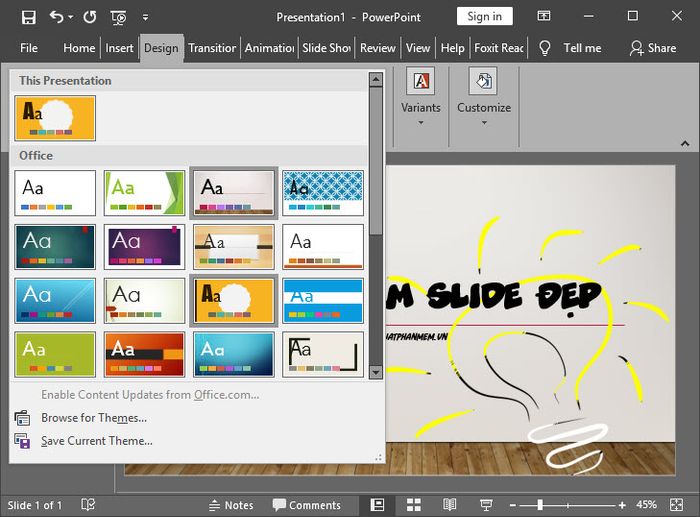Click the Repeat icon in quick access toolbar
This screenshot has height=517, width=700.
point(90,17)
